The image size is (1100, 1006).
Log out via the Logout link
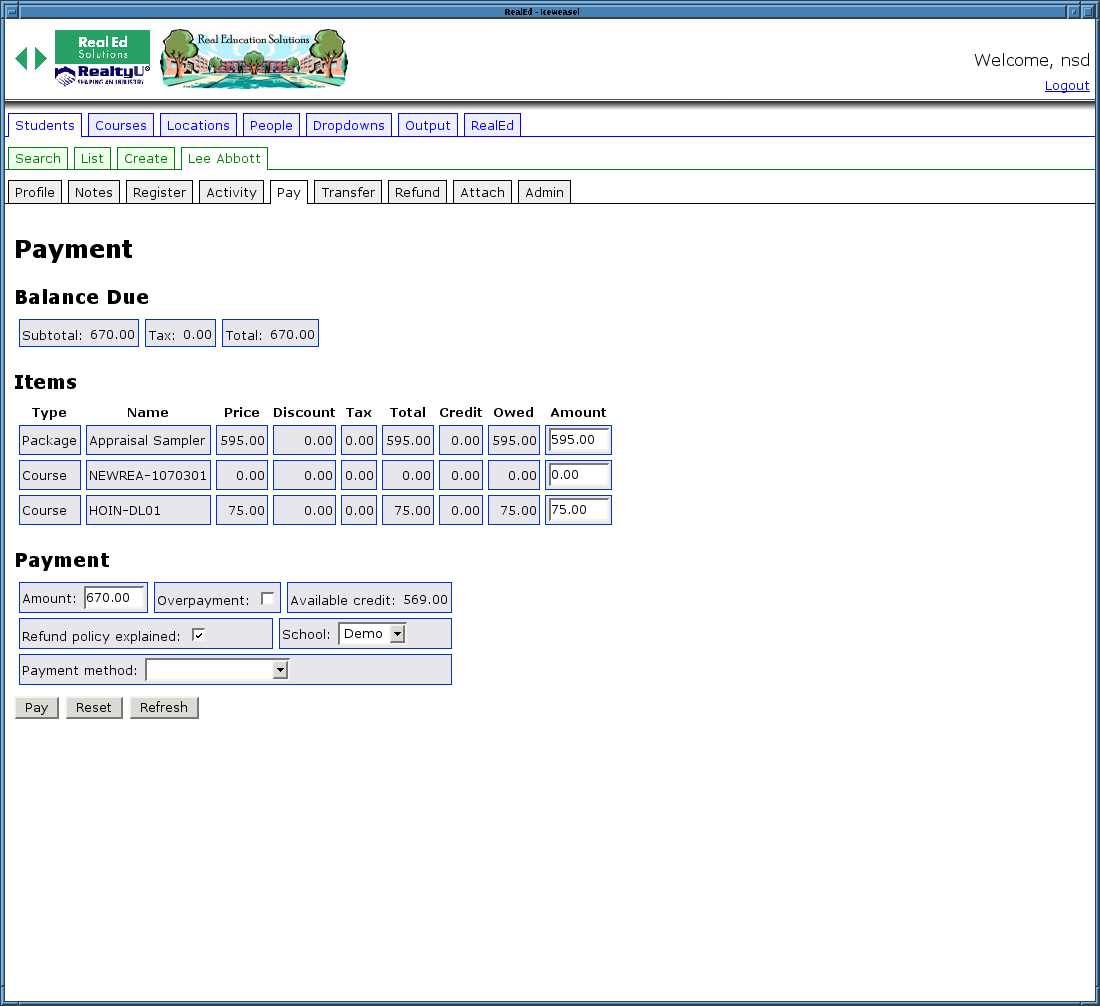click(1067, 86)
